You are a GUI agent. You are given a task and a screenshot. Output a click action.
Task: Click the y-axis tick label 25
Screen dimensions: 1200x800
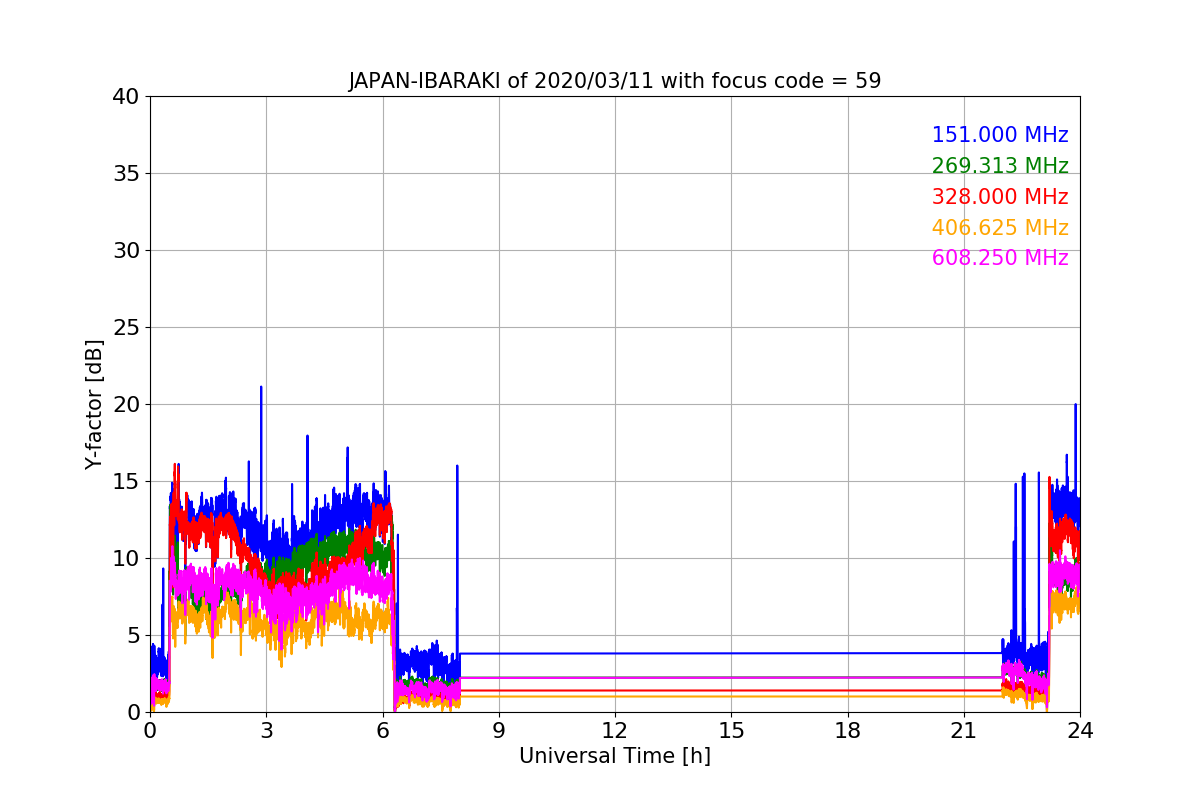[126, 328]
